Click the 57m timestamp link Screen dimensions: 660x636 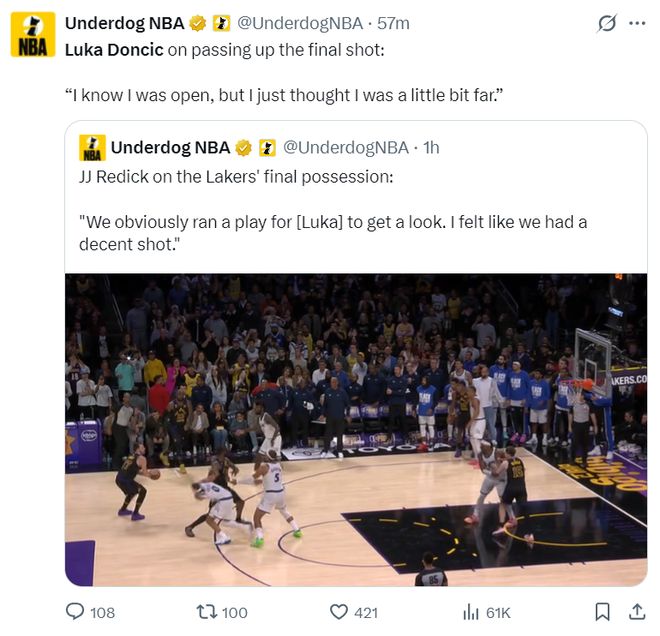(x=393, y=24)
